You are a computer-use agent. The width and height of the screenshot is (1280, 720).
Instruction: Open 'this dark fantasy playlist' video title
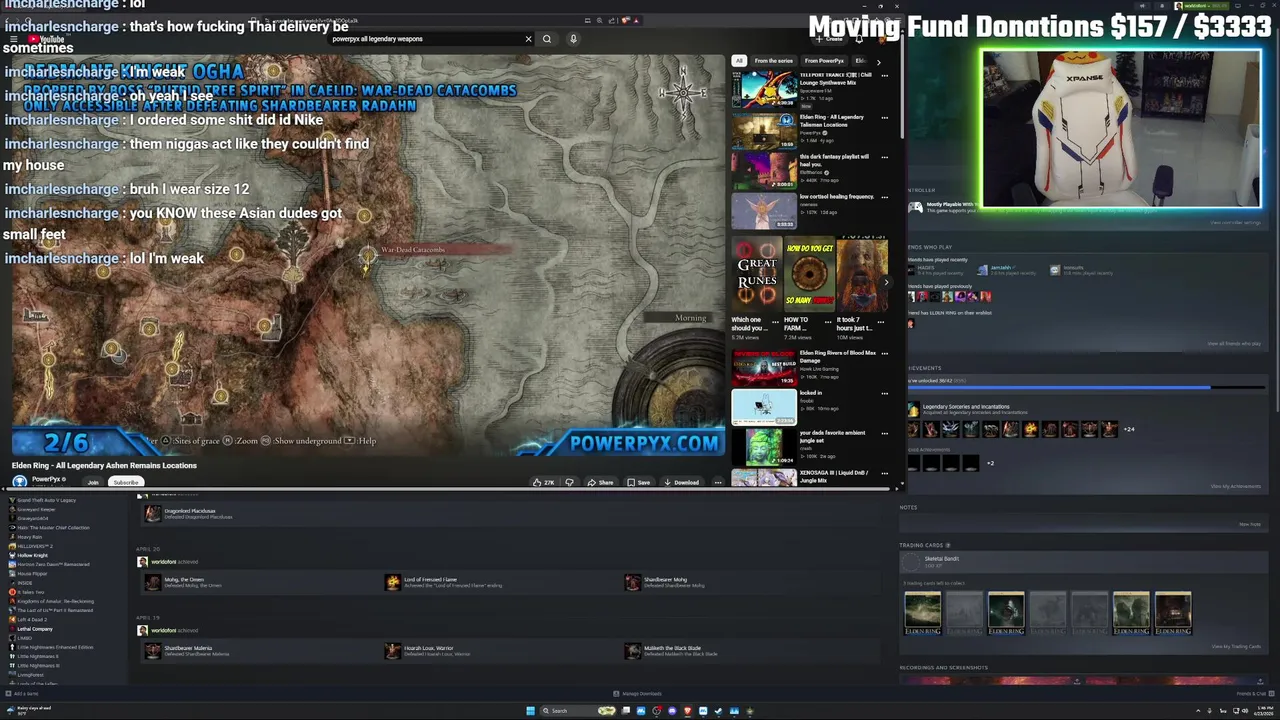(834, 161)
